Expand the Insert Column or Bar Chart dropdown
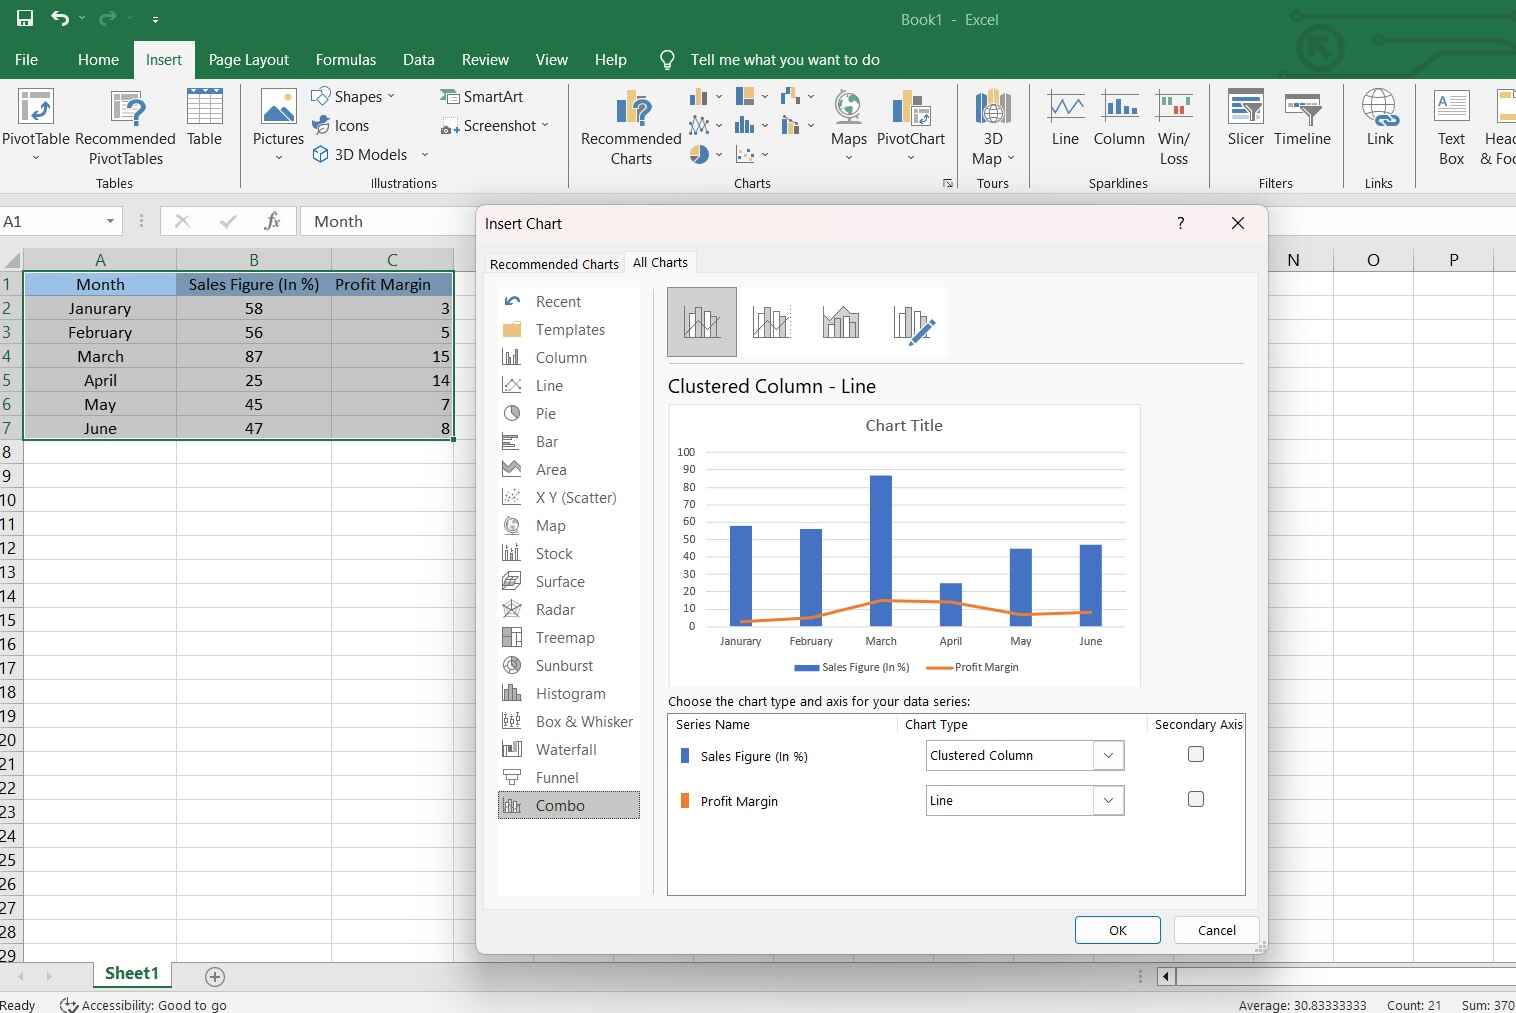Screen dimensions: 1516x1013 coord(718,97)
